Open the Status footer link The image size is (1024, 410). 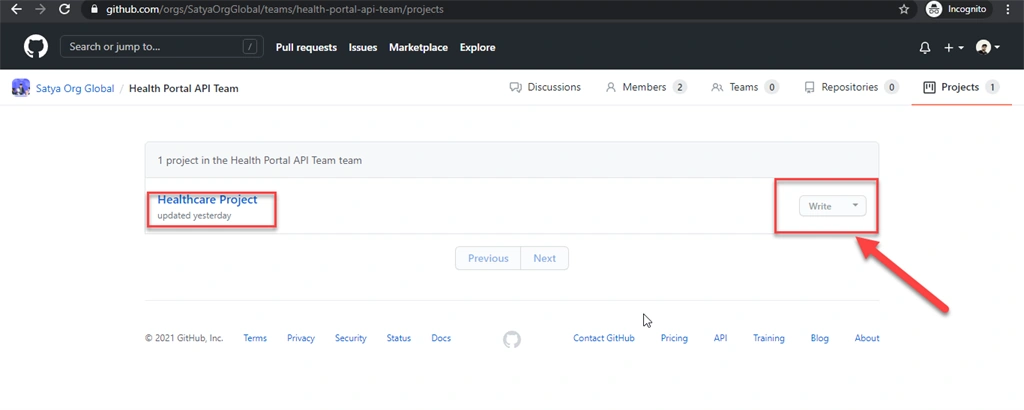point(399,338)
